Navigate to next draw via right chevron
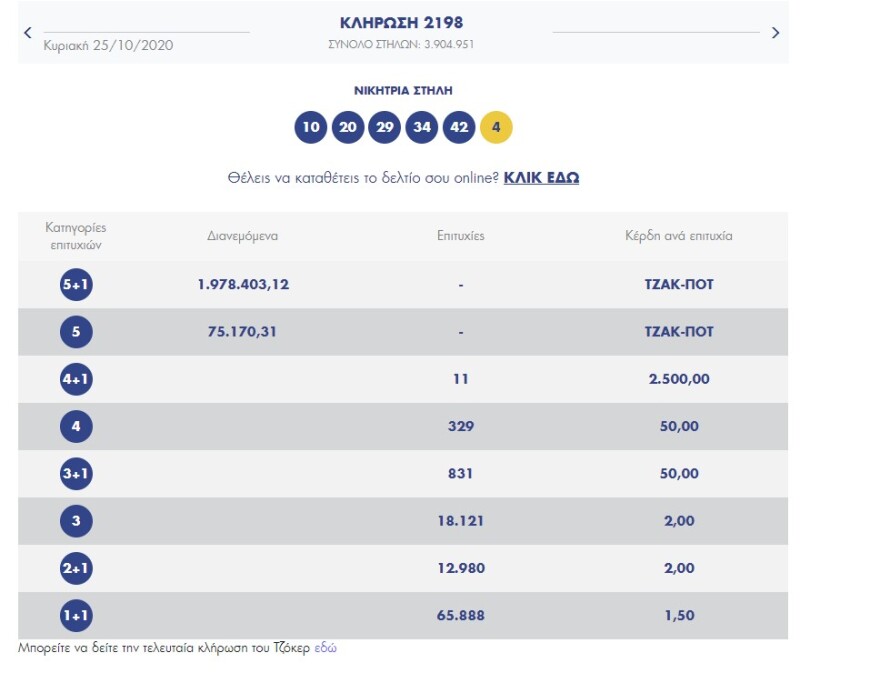The height and width of the screenshot is (673, 880). coord(774,32)
